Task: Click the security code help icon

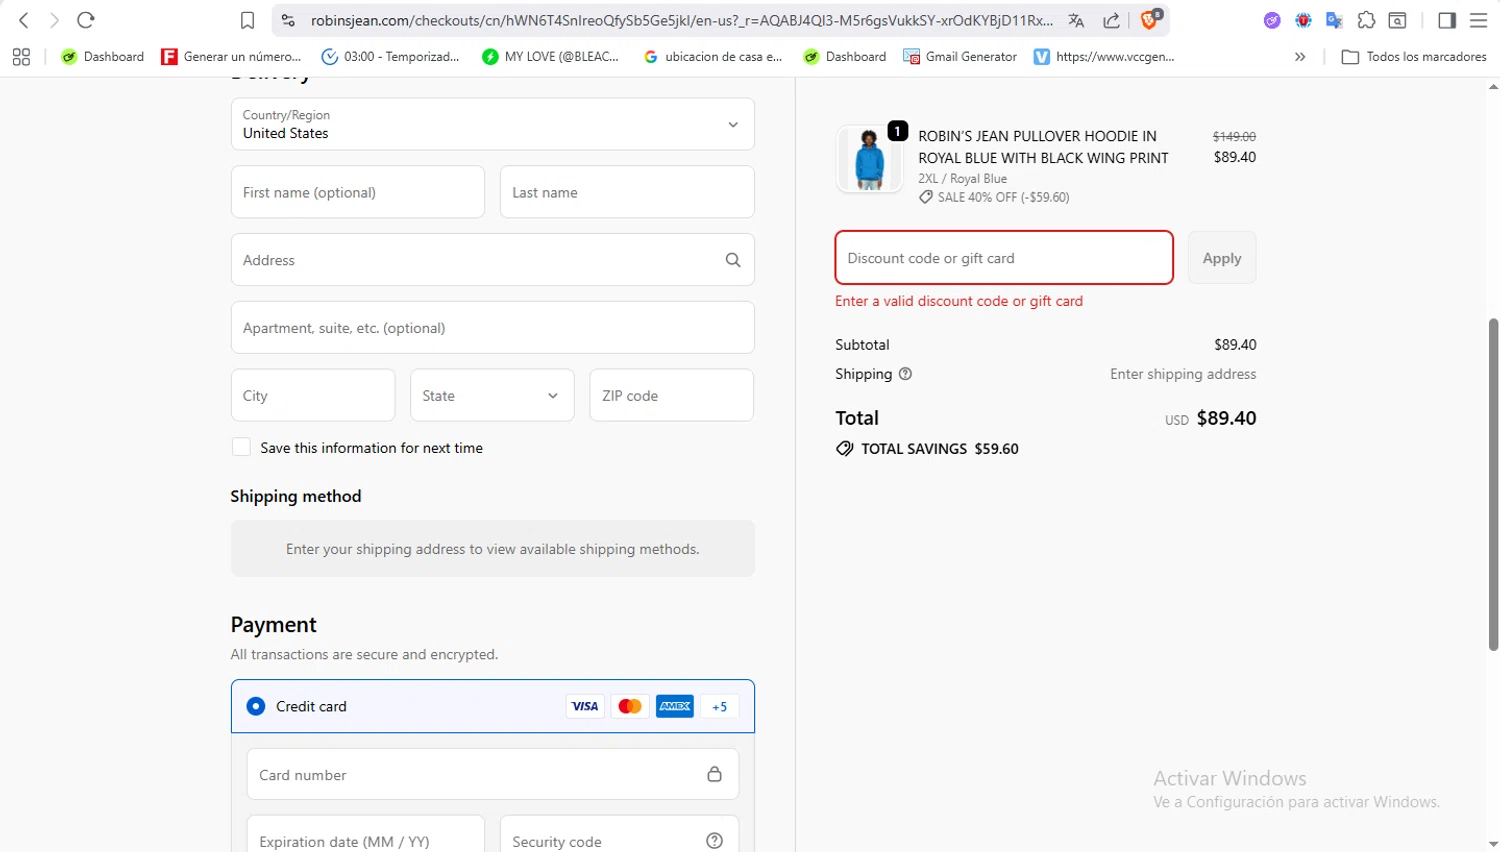Action: pyautogui.click(x=714, y=841)
